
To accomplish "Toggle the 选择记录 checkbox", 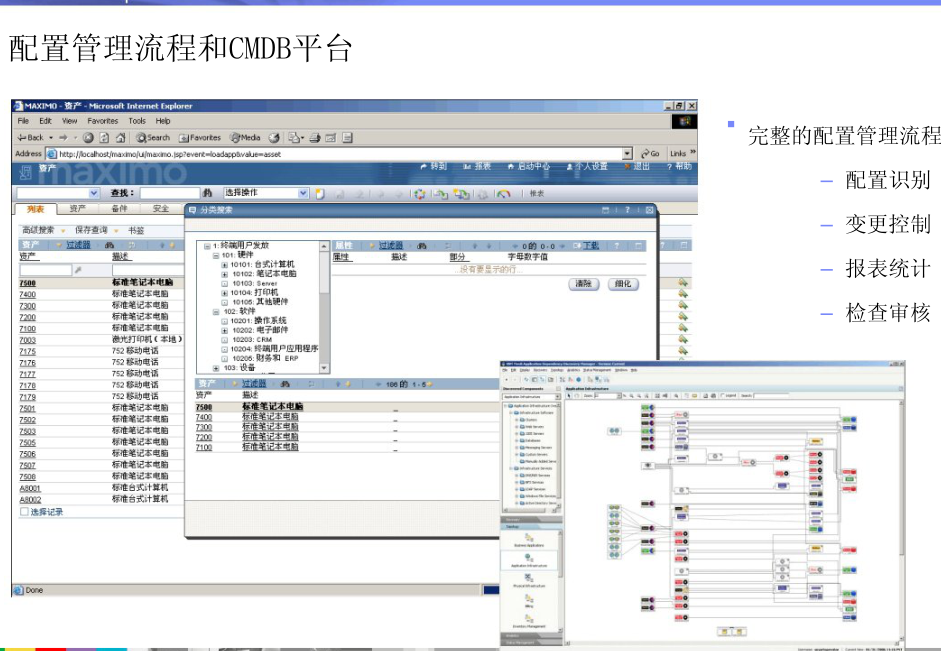I will point(25,511).
